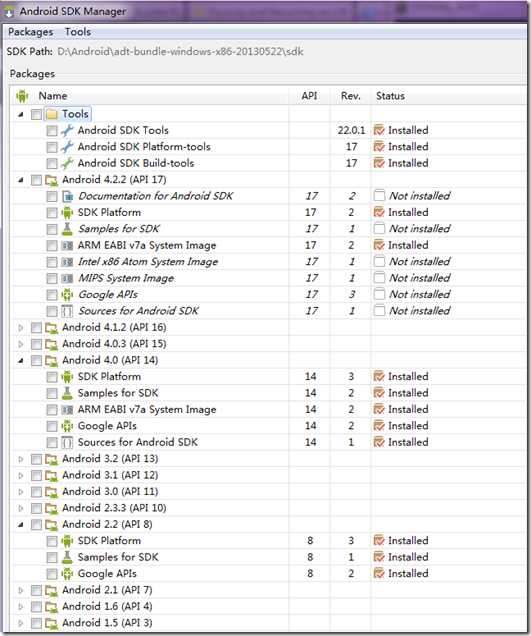Image resolution: width=531 pixels, height=636 pixels.
Task: Check the Android 4.0 (API 14) group checkbox
Action: (x=37, y=360)
